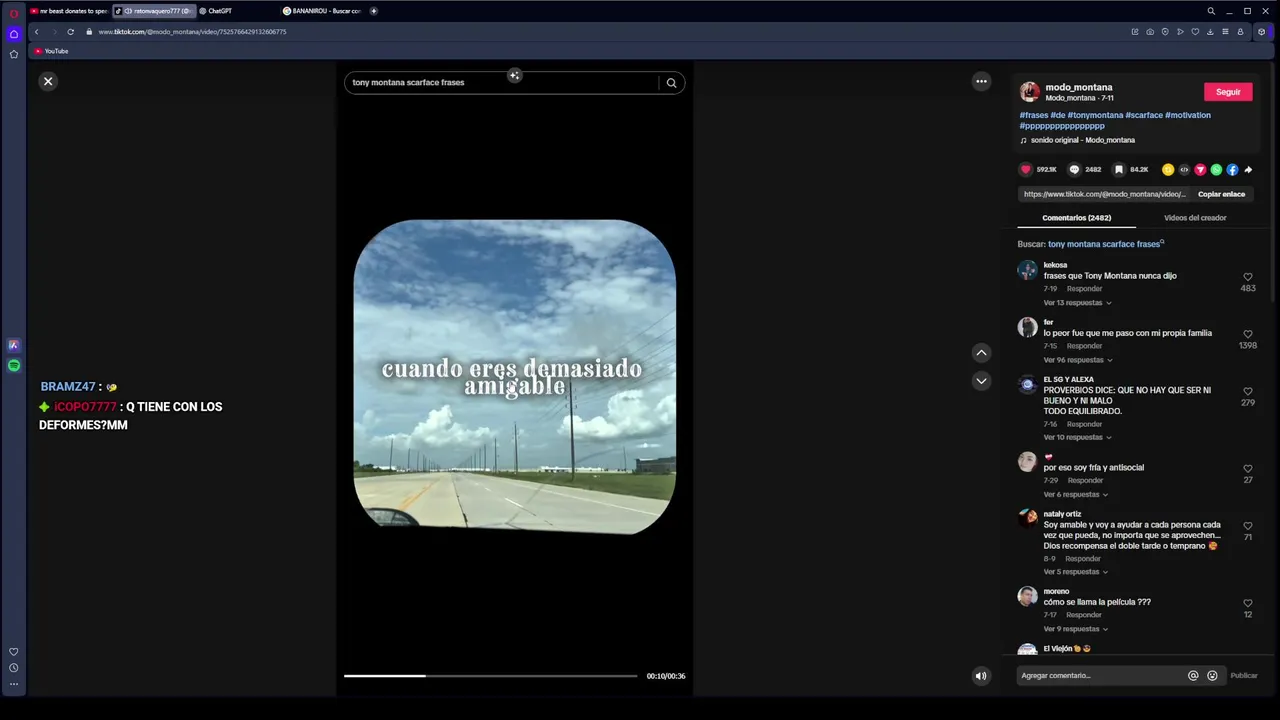This screenshot has height=720, width=1280.
Task: Like the video with the heart icon
Action: tap(1025, 170)
